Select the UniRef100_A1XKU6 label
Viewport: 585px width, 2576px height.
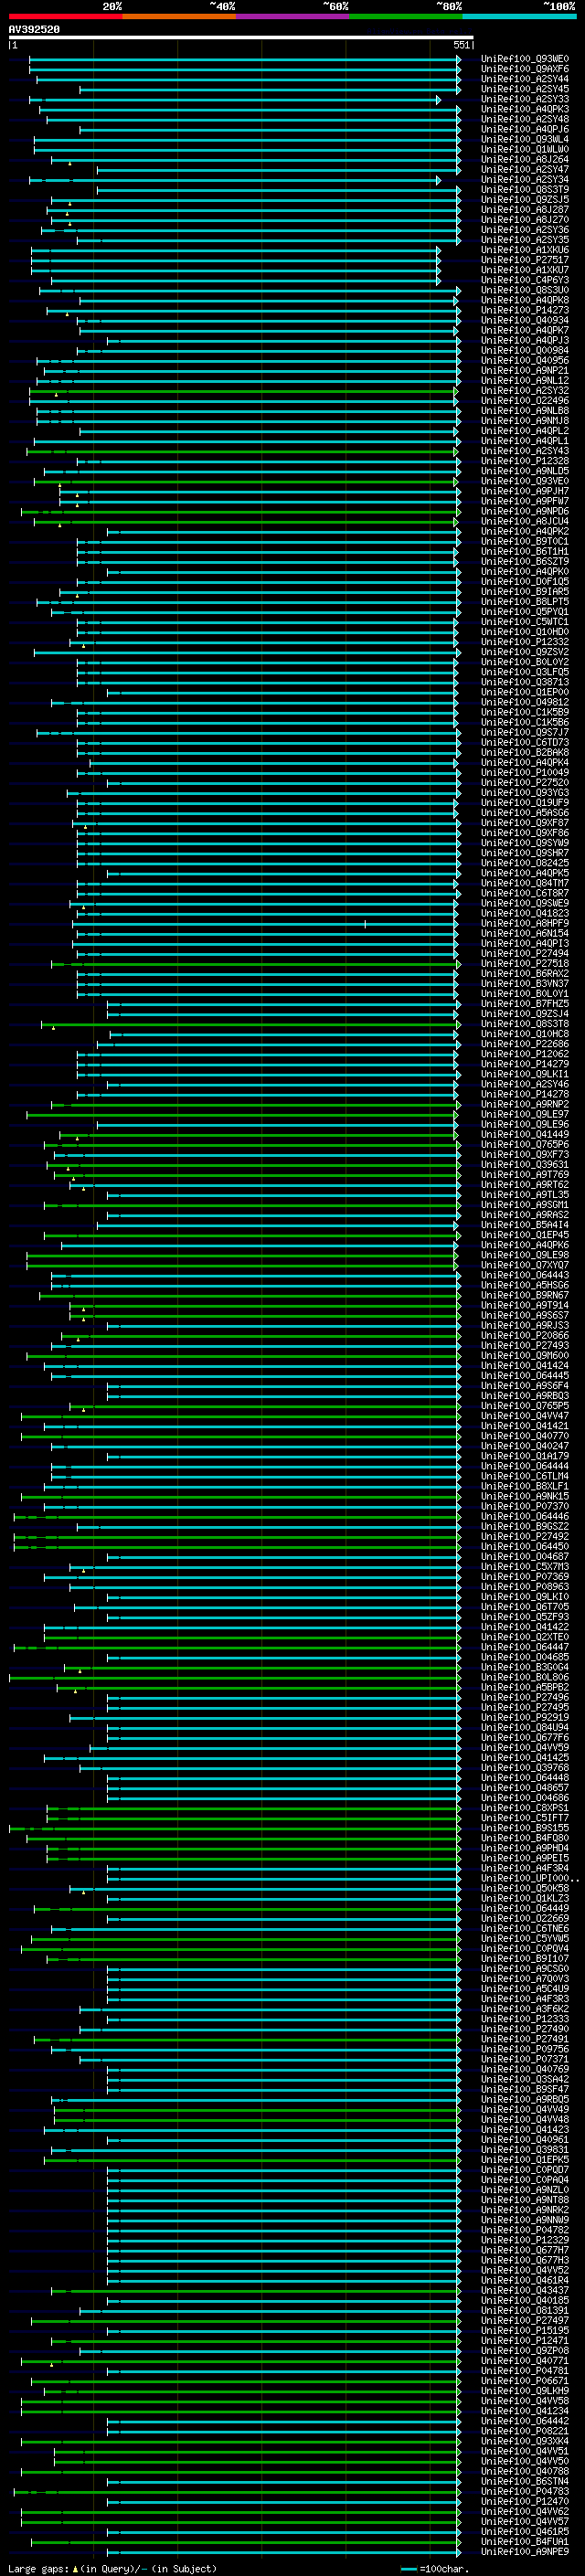[525, 250]
